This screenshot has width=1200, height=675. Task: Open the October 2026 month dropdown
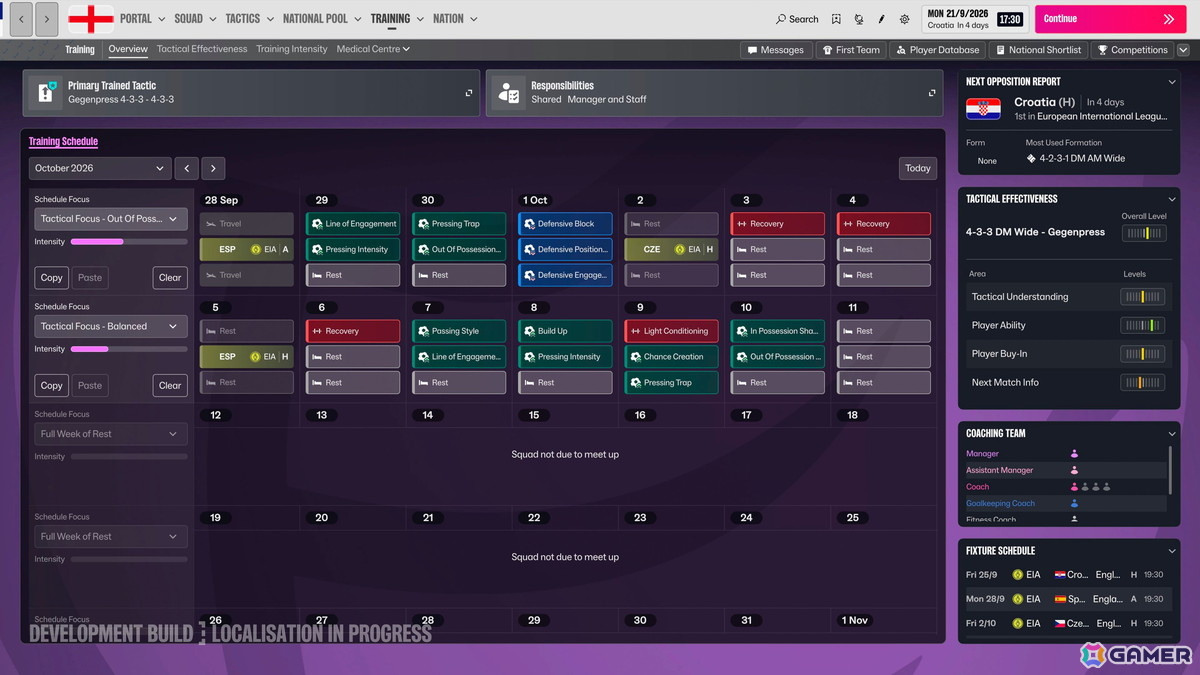tap(100, 168)
